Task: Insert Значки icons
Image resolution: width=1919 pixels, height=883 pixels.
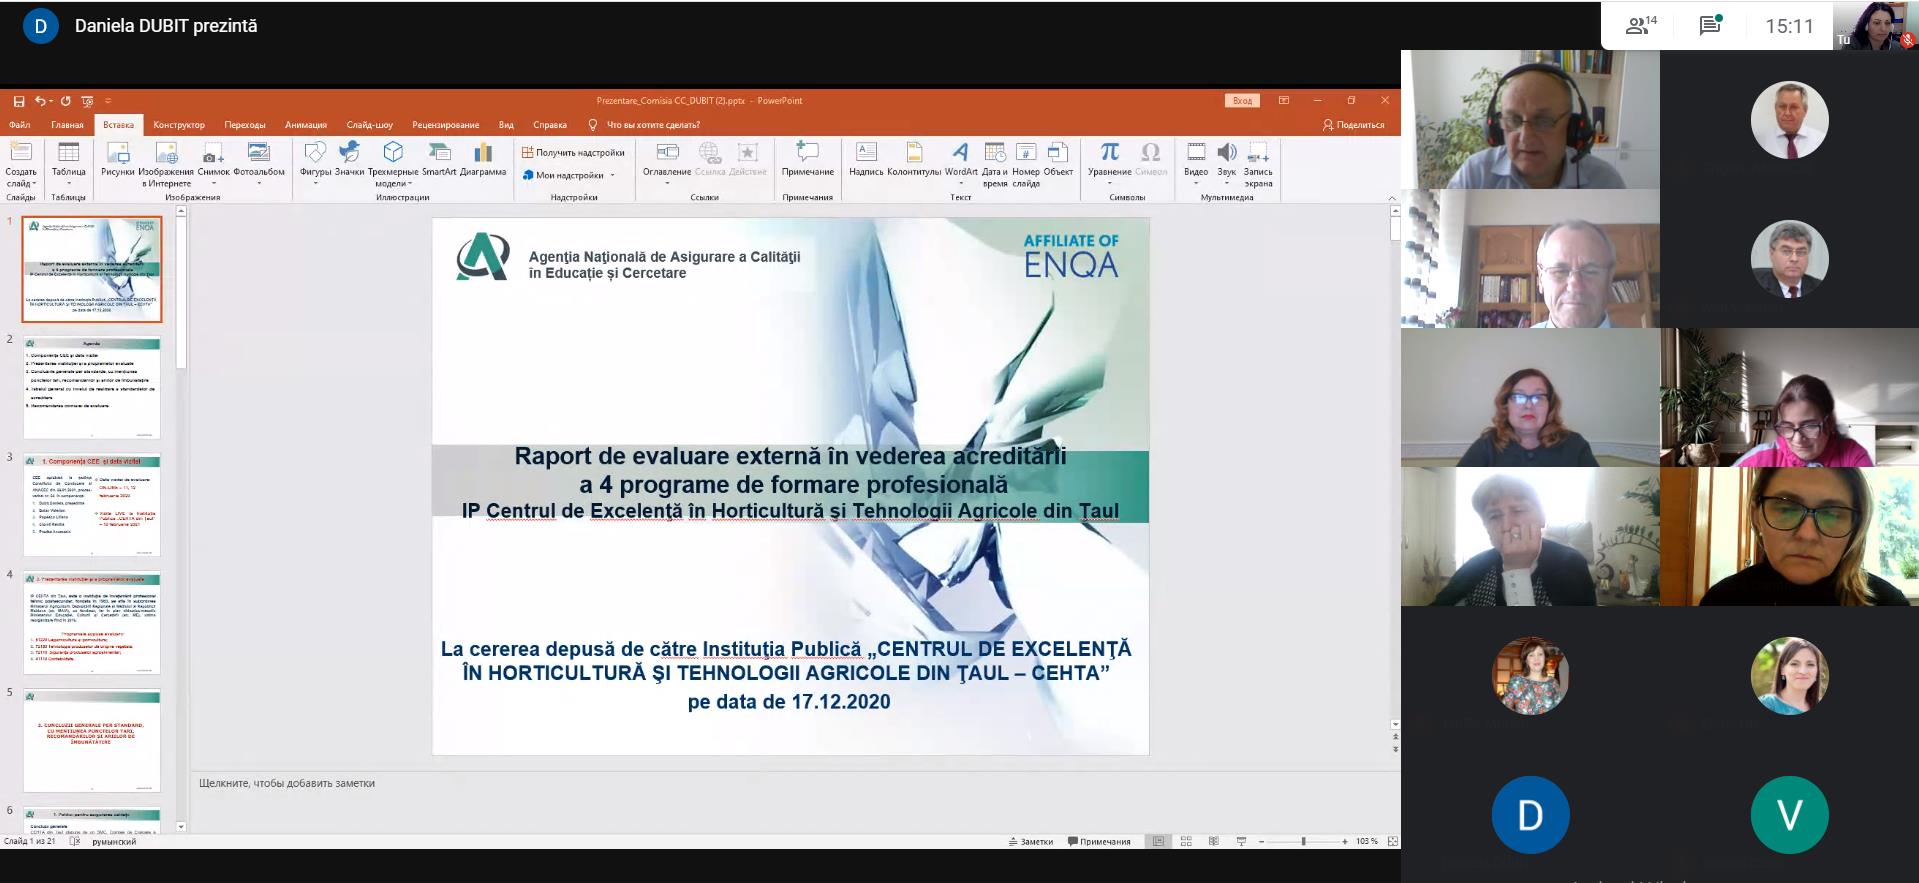Action: tap(350, 160)
